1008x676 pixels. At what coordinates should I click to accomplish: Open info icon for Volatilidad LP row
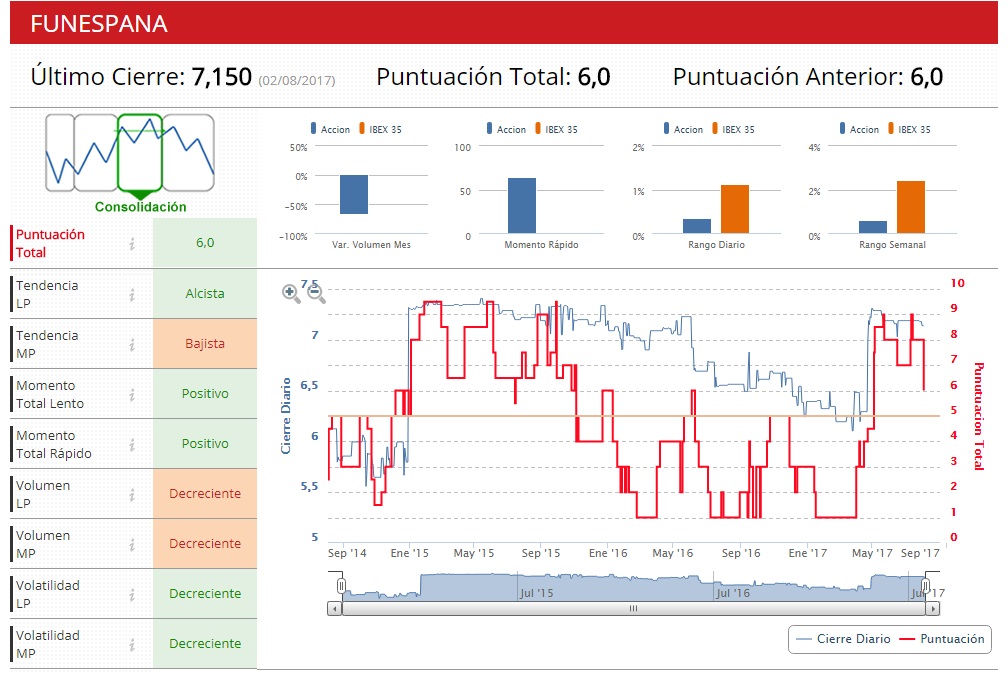pos(132,594)
